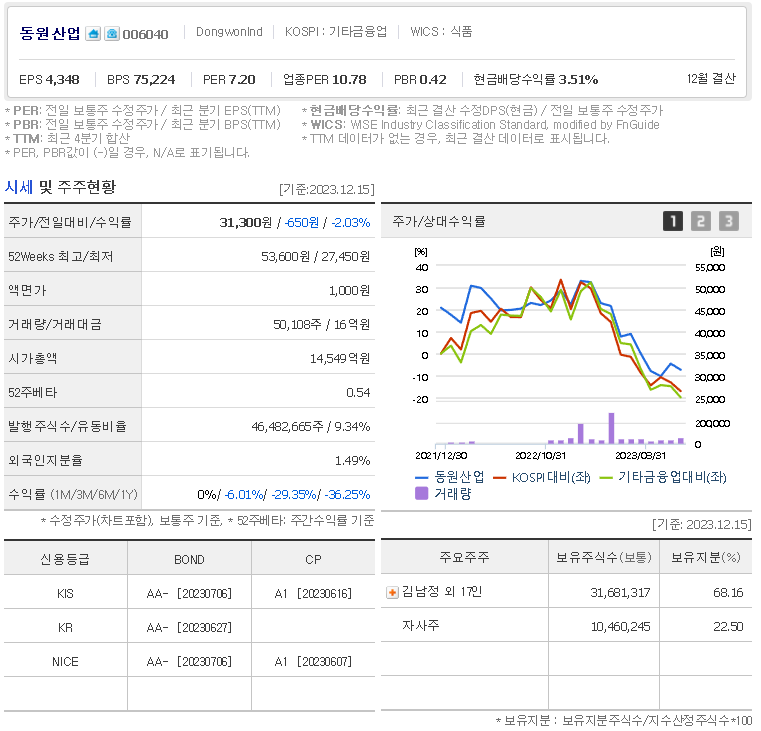Click the 시가총액 14,549억원 value

click(x=340, y=359)
